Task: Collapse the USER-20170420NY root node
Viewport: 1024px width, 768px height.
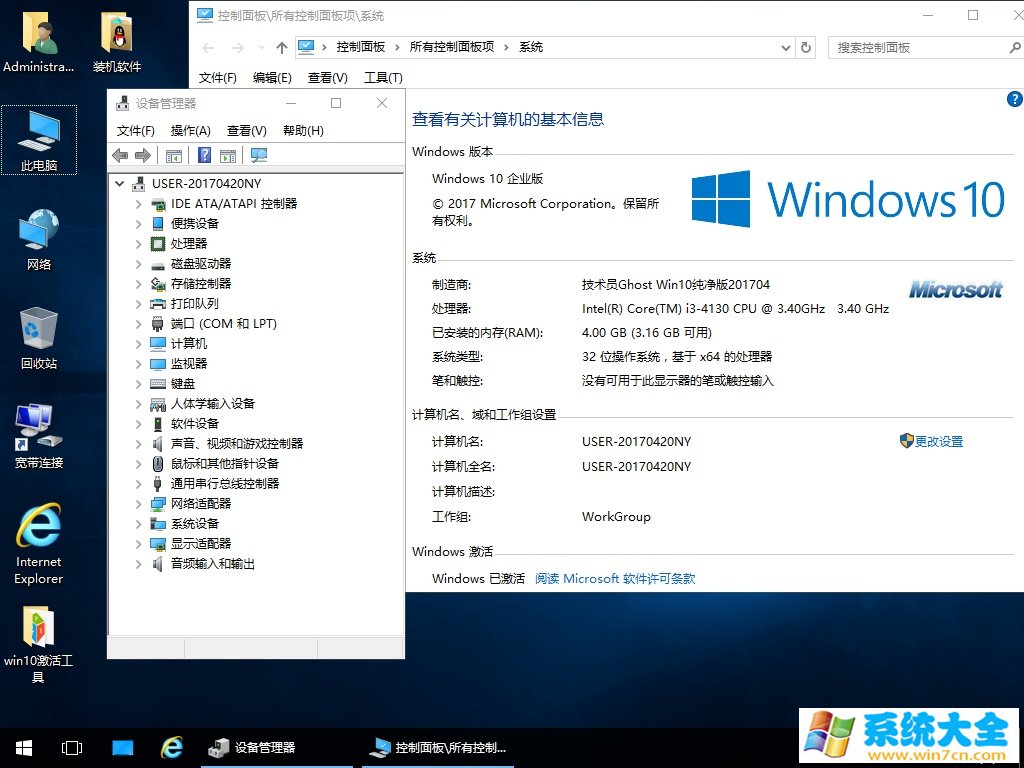Action: (120, 184)
